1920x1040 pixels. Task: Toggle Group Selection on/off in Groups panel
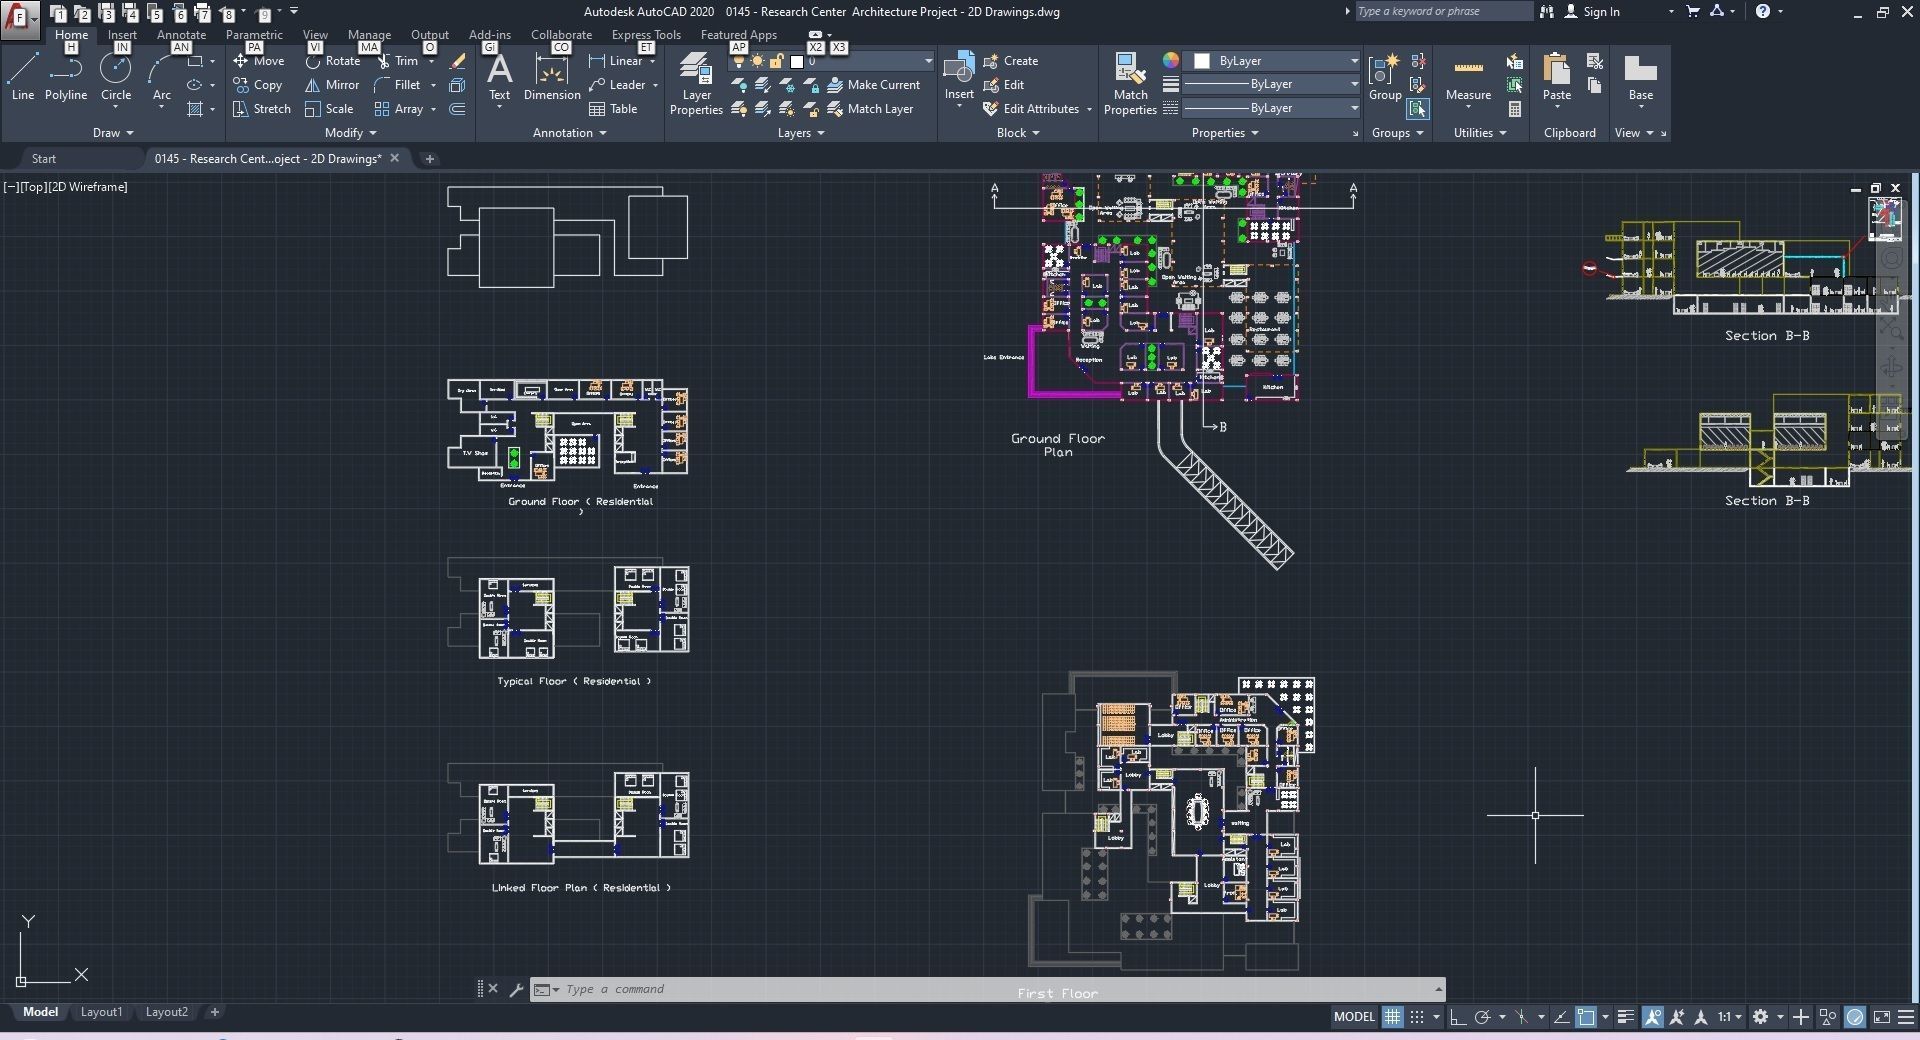[x=1418, y=109]
